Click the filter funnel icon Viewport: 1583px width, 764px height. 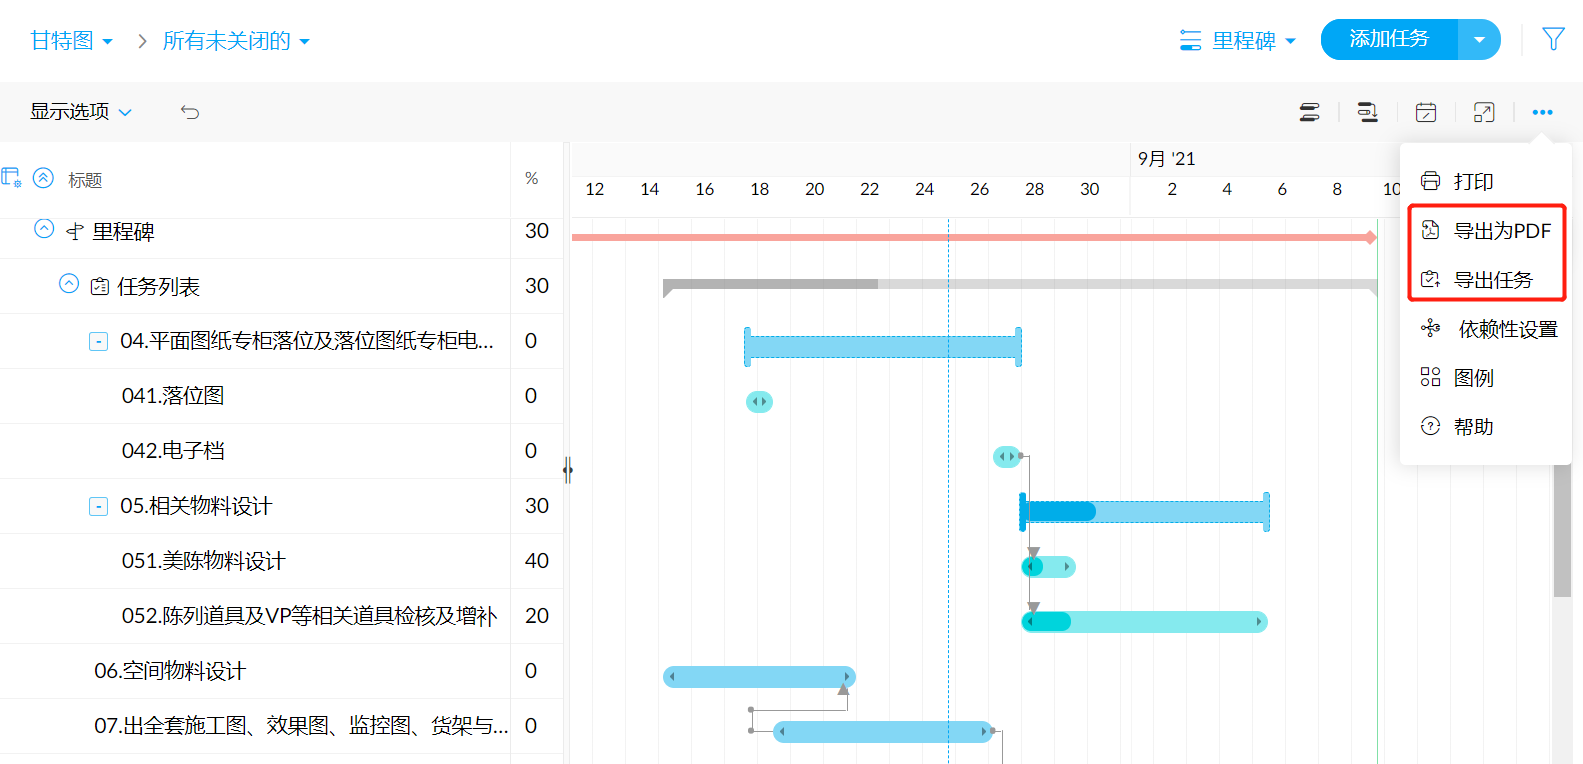(1552, 40)
